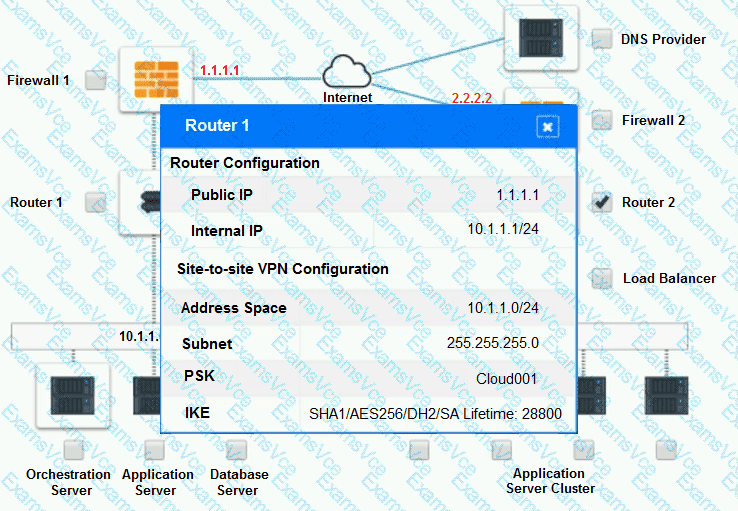Click the Firewall 1 brick wall icon

click(x=153, y=80)
